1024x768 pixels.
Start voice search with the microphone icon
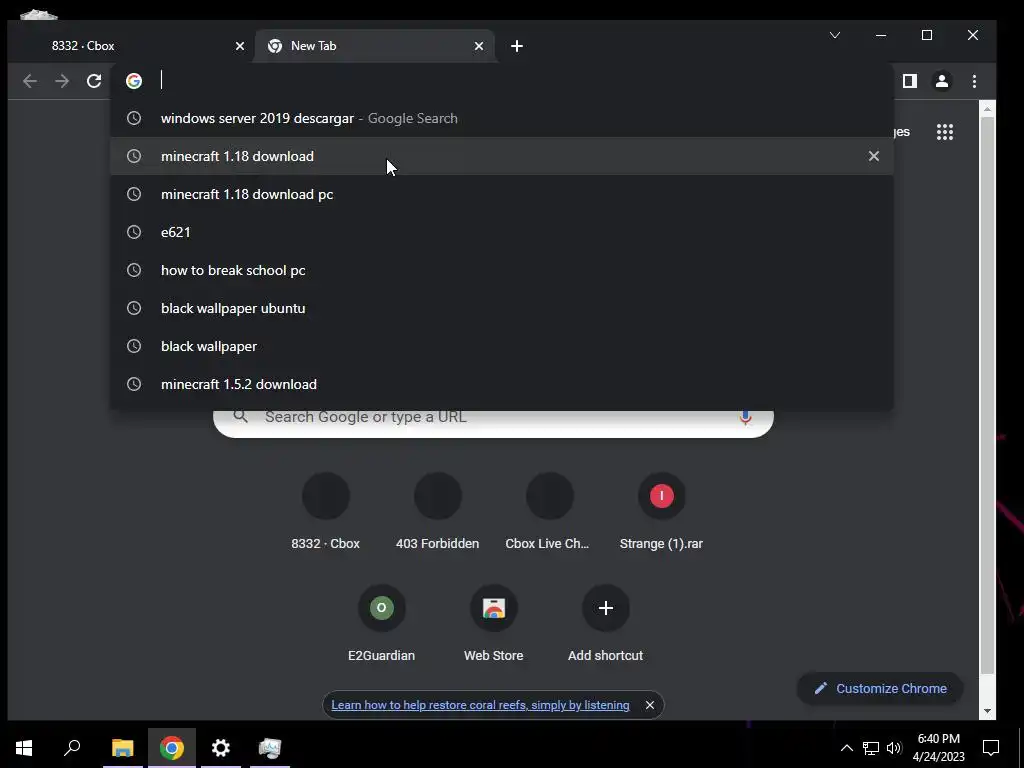click(745, 417)
